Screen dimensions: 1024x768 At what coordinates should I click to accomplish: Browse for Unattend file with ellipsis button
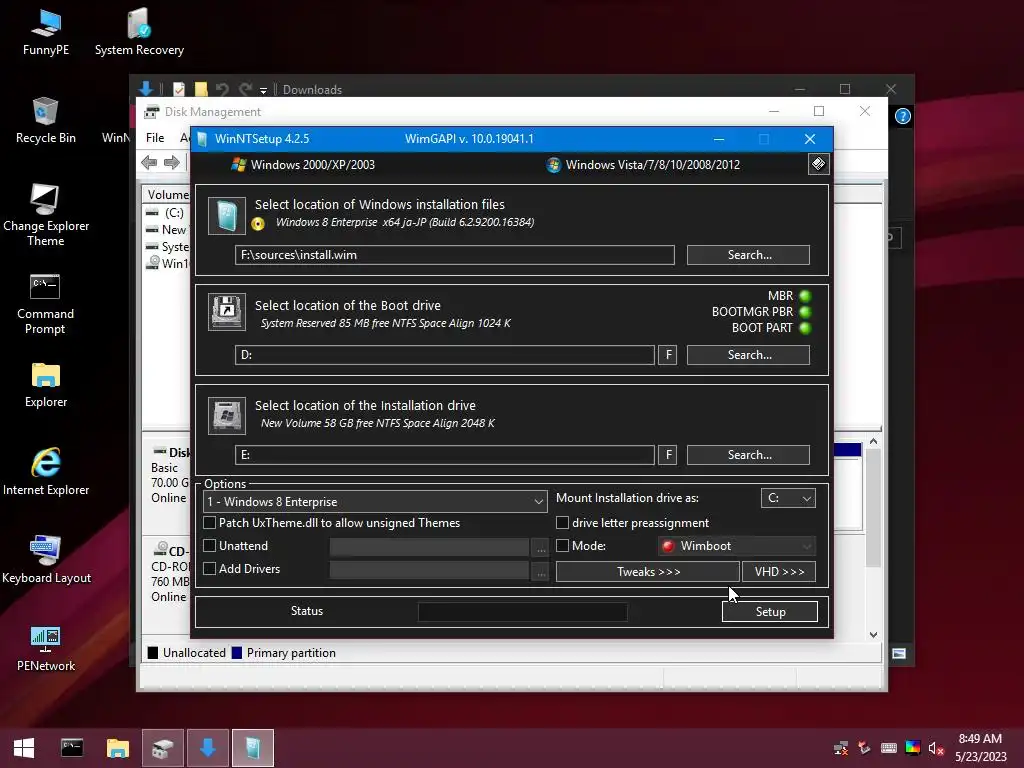tap(541, 547)
